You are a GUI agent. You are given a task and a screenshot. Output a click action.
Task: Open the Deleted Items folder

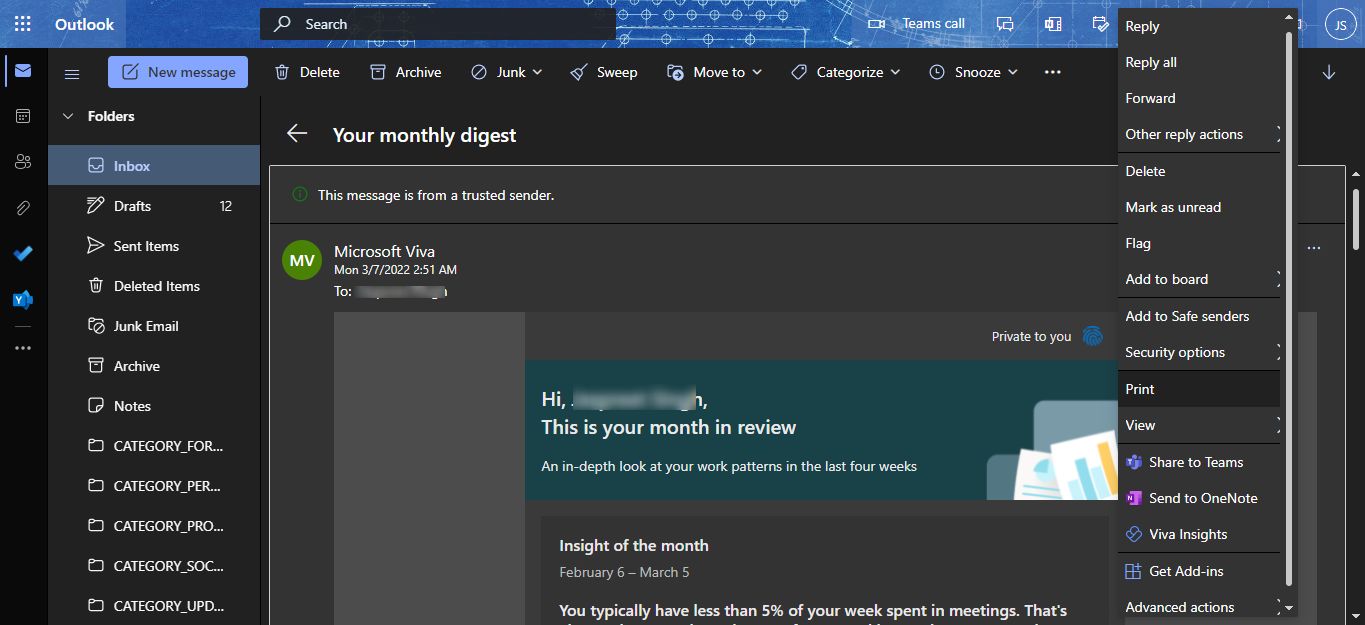(154, 286)
